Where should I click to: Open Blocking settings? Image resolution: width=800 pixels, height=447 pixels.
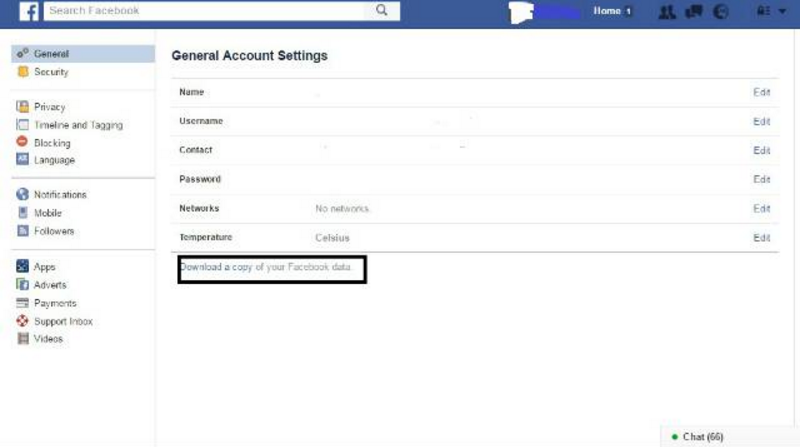[52, 143]
